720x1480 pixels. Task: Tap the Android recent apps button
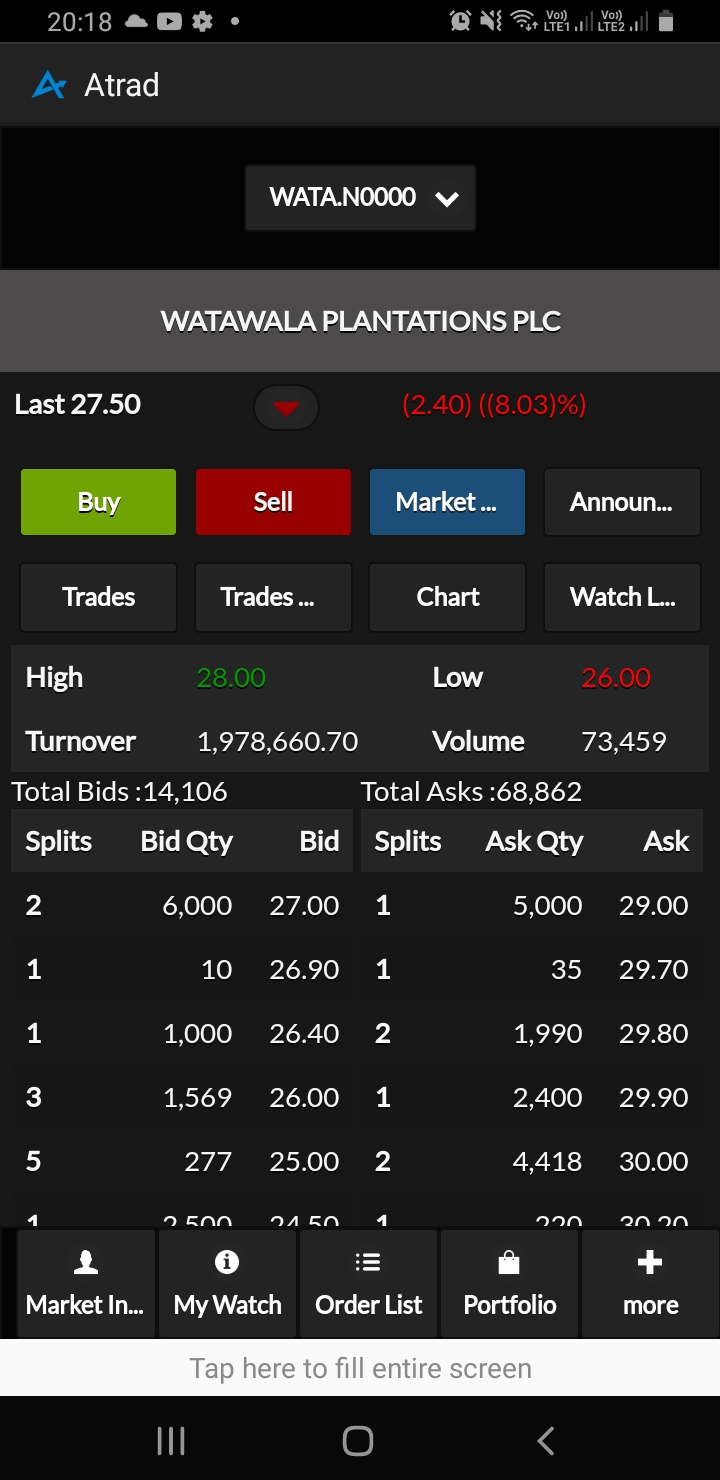point(171,1441)
